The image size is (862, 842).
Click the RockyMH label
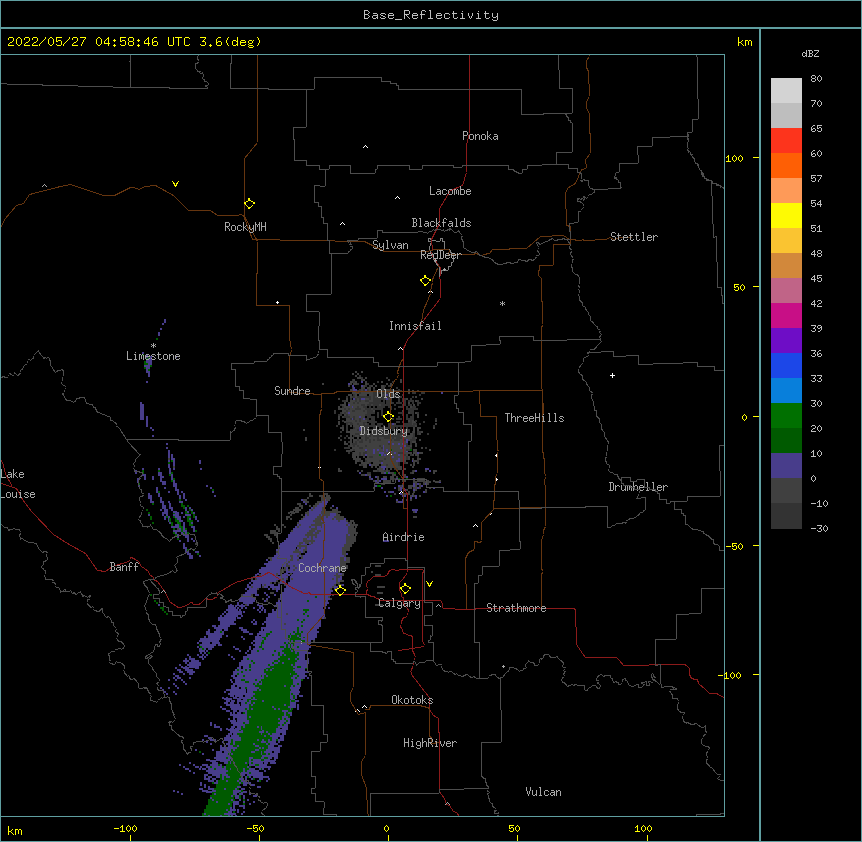coord(245,227)
